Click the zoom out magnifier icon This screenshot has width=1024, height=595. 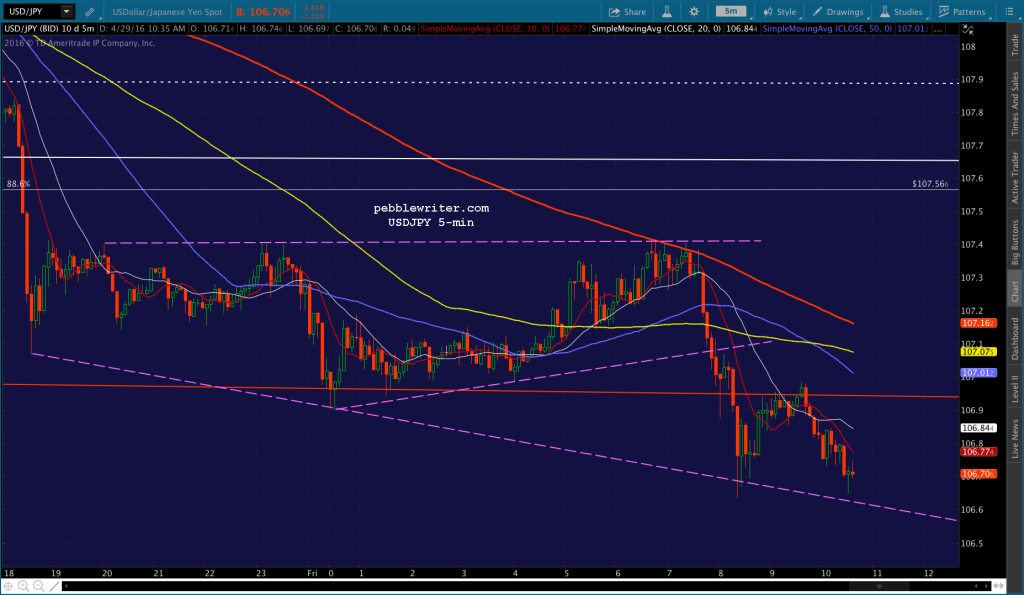(x=39, y=586)
